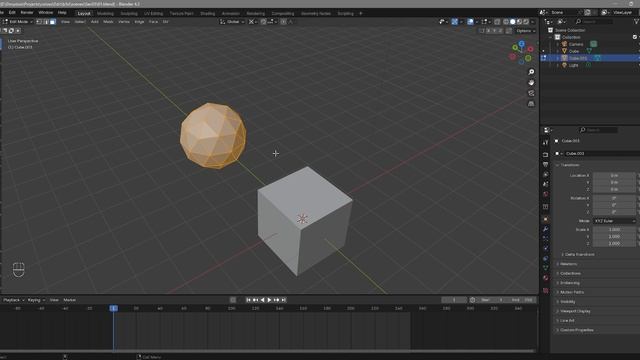Open the View menu in viewport header
The image size is (640, 360).
coord(65,22)
